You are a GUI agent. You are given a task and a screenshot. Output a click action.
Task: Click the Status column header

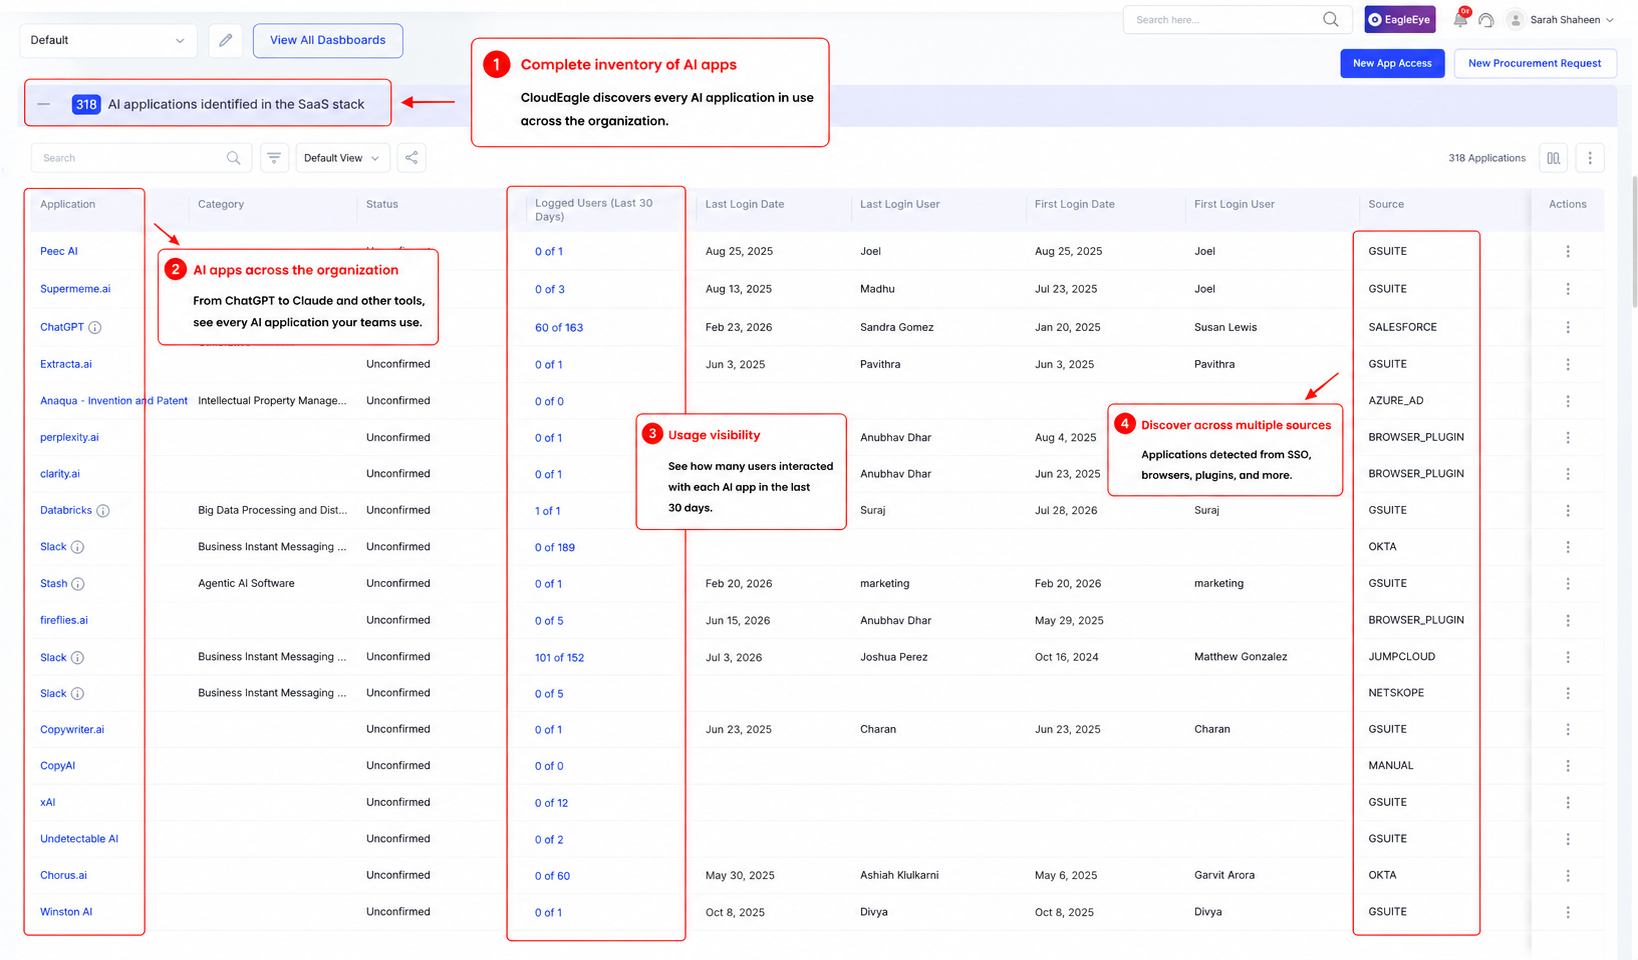(382, 204)
